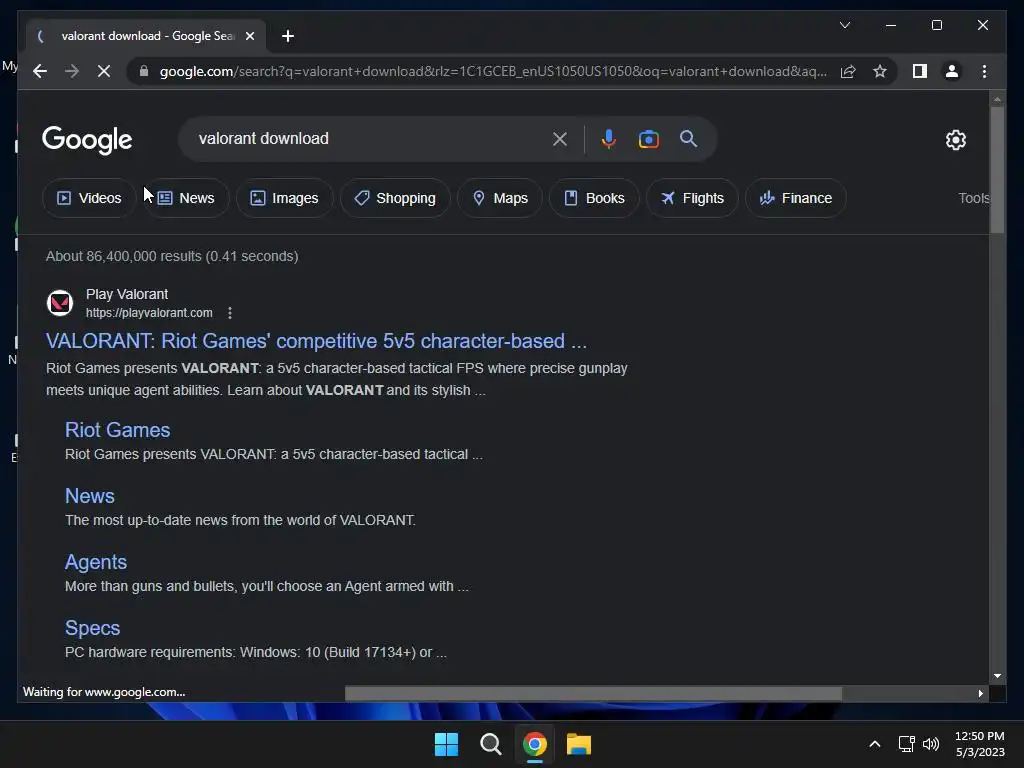The height and width of the screenshot is (768, 1024).
Task: Click the forward navigation arrow
Action: 72,71
